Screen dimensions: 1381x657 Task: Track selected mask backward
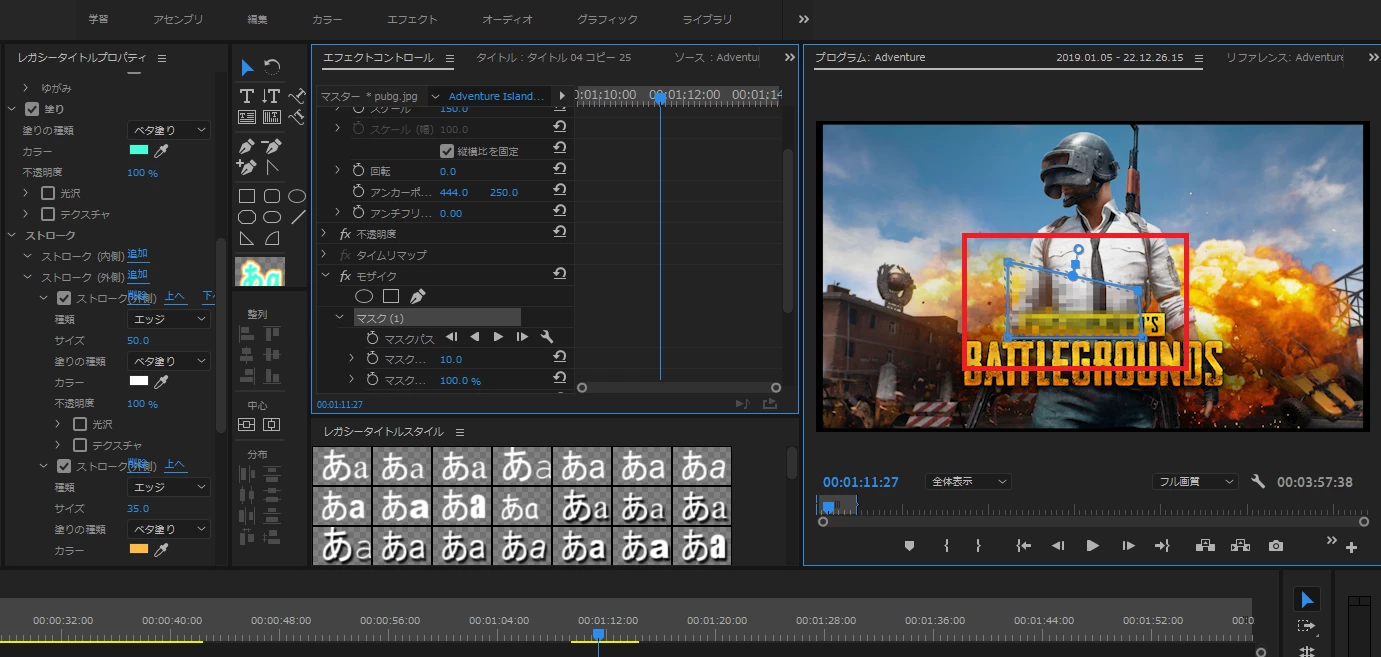(475, 338)
